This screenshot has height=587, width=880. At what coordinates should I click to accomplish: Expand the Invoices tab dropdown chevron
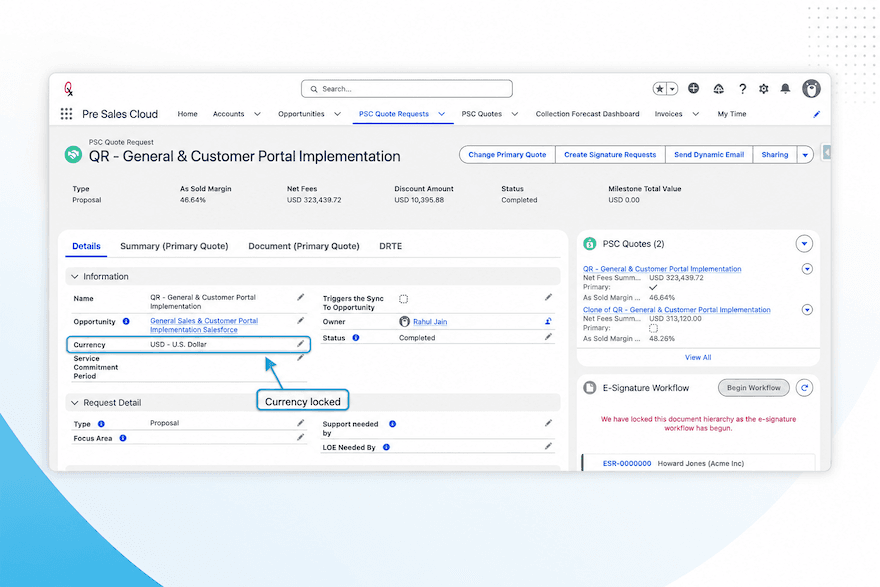pos(695,114)
